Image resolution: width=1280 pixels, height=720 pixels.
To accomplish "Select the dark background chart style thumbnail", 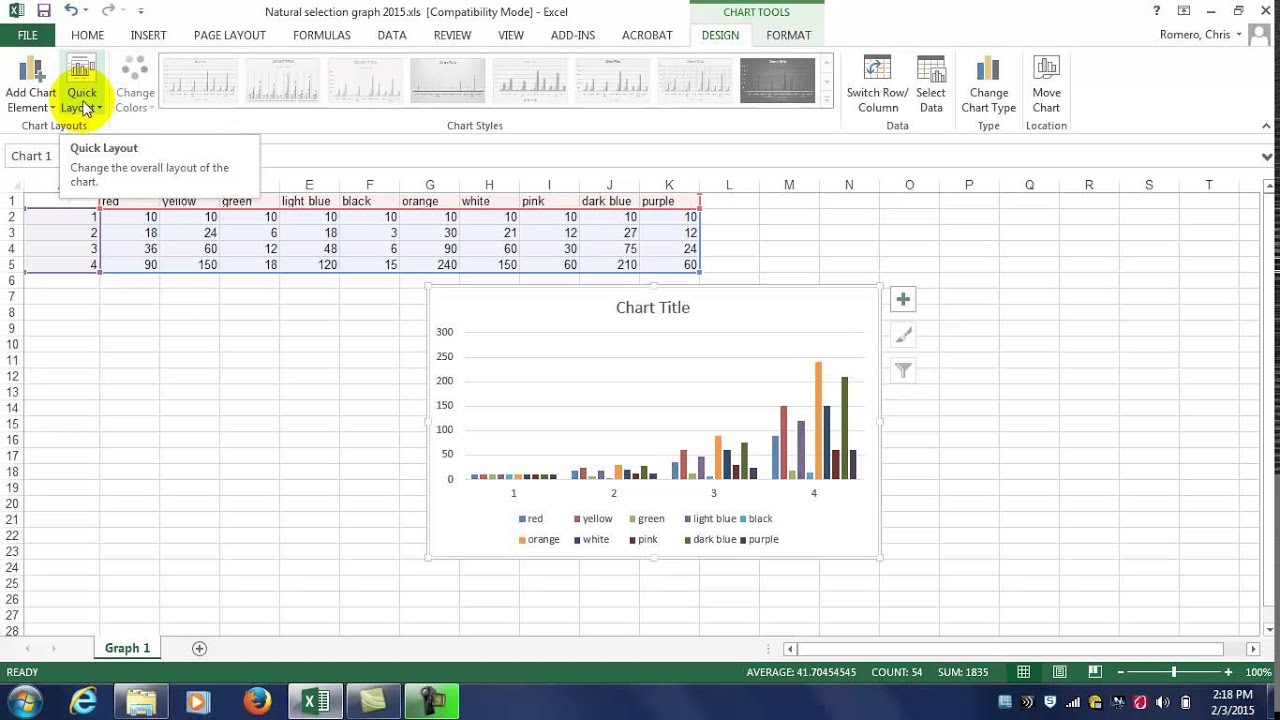I will (777, 80).
